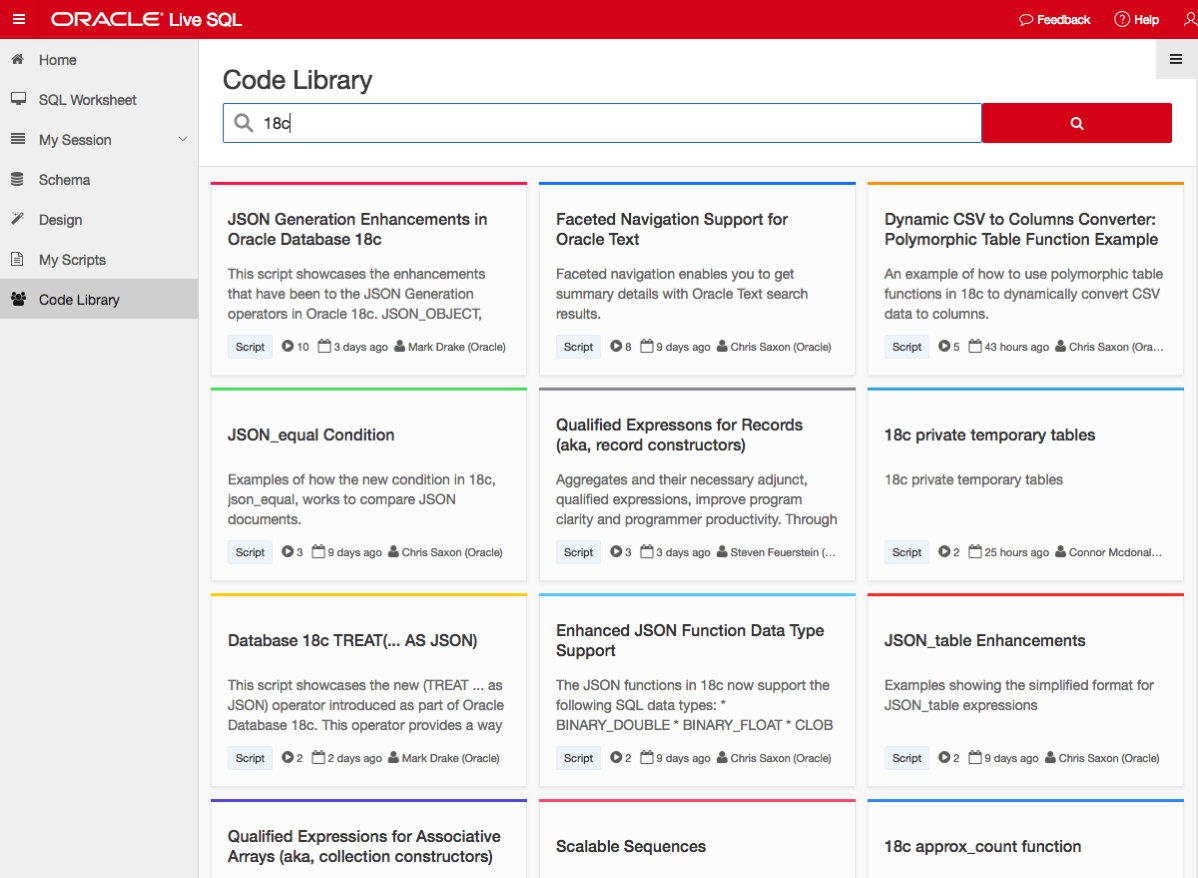Viewport: 1198px width, 878px height.
Task: Click Script tag on Faceted Navigation card
Action: point(578,347)
